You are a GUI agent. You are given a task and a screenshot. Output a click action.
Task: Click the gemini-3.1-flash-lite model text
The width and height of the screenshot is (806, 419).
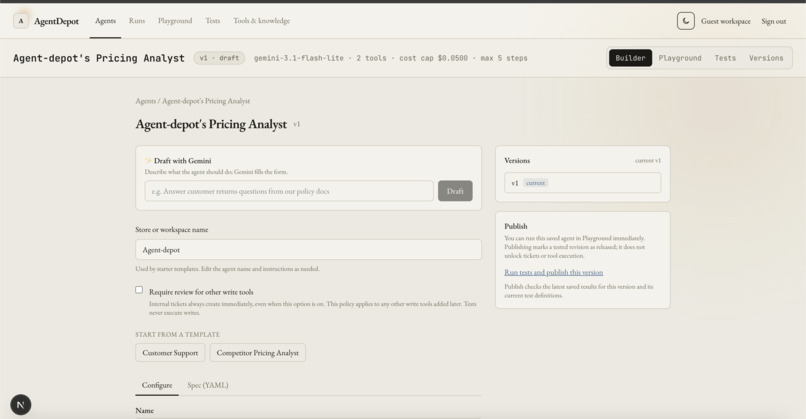coord(299,58)
